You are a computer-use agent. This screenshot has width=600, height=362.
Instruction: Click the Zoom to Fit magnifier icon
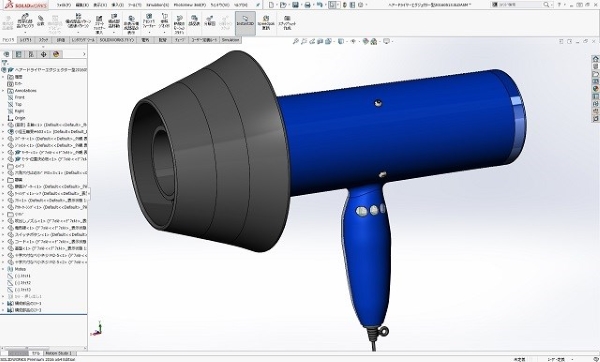(x=295, y=41)
